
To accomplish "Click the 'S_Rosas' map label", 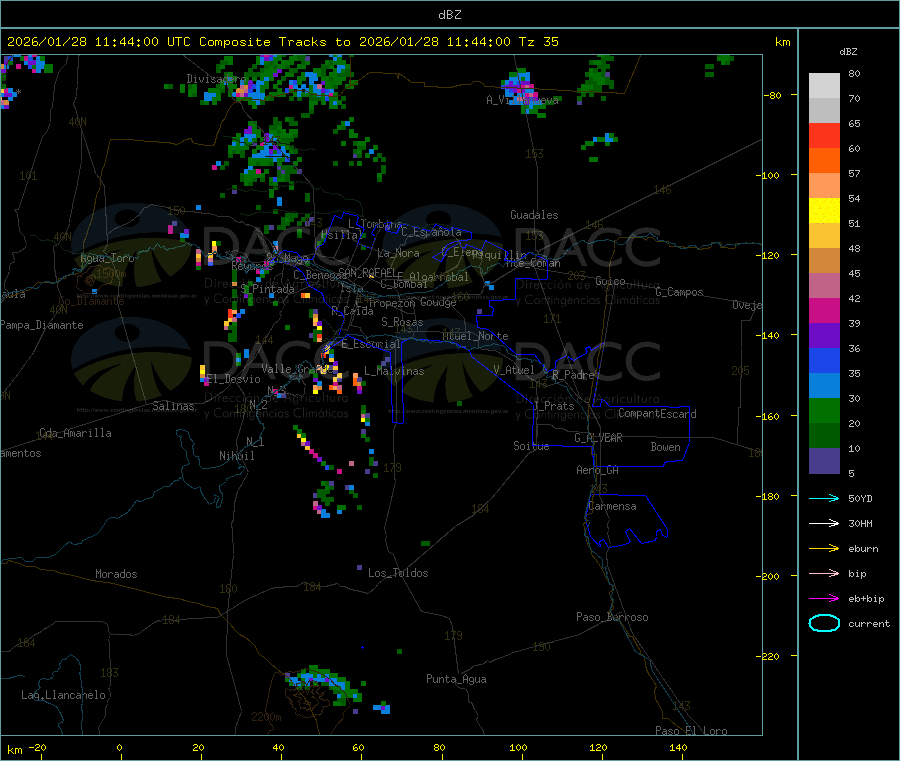I will pos(402,322).
